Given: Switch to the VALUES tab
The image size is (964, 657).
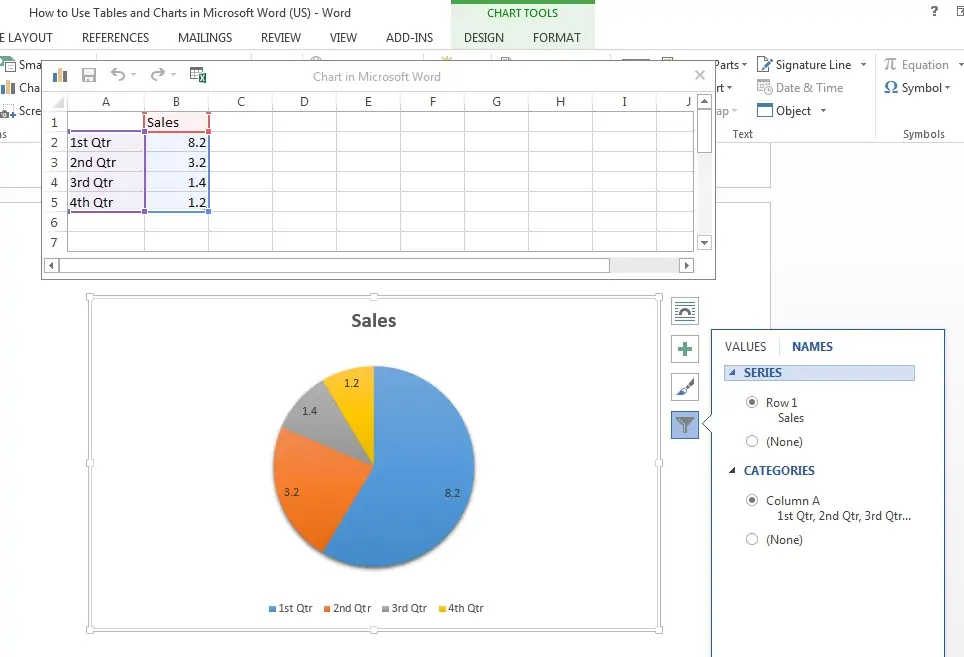Looking at the screenshot, I should pos(745,347).
